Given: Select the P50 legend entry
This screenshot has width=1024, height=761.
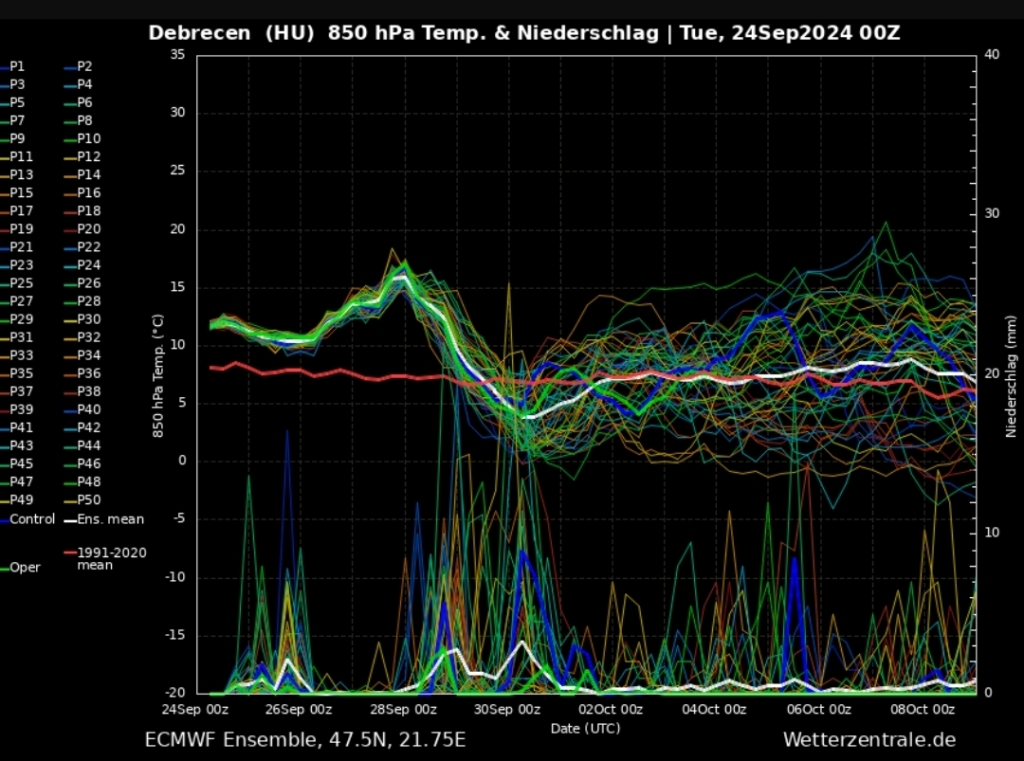Looking at the screenshot, I should 88,499.
